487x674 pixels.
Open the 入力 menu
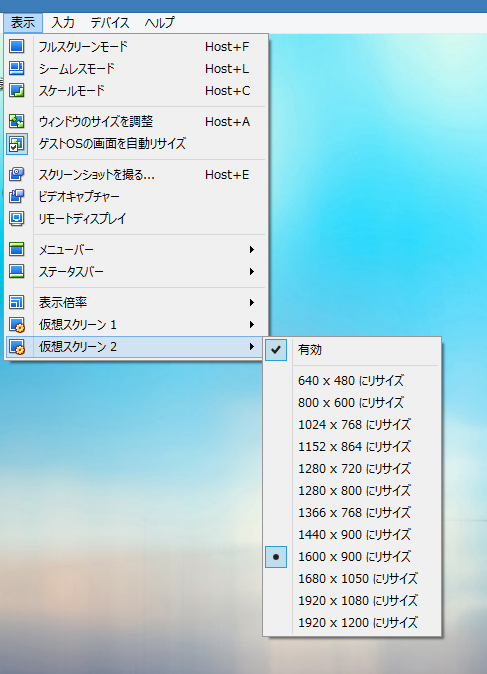(63, 22)
